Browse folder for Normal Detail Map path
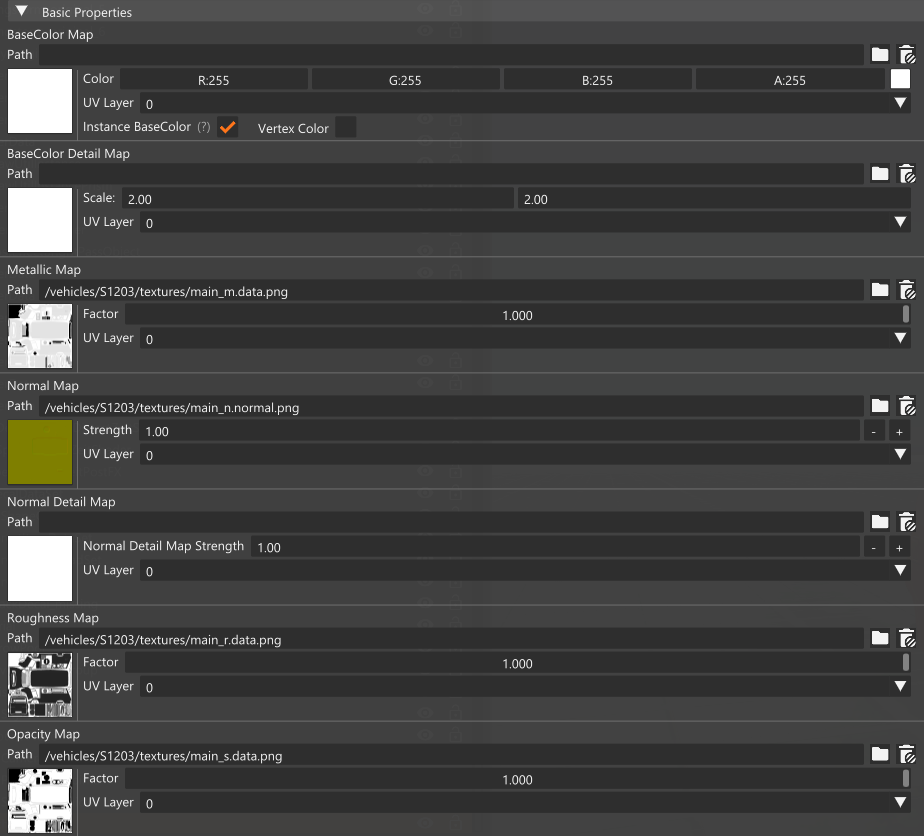Image resolution: width=924 pixels, height=836 pixels. point(880,522)
